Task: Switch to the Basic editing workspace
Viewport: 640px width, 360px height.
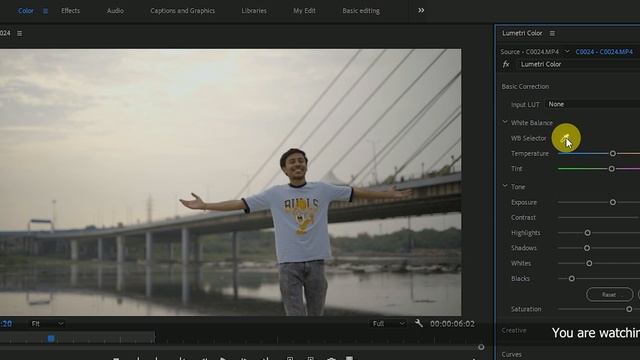Action: 361,11
